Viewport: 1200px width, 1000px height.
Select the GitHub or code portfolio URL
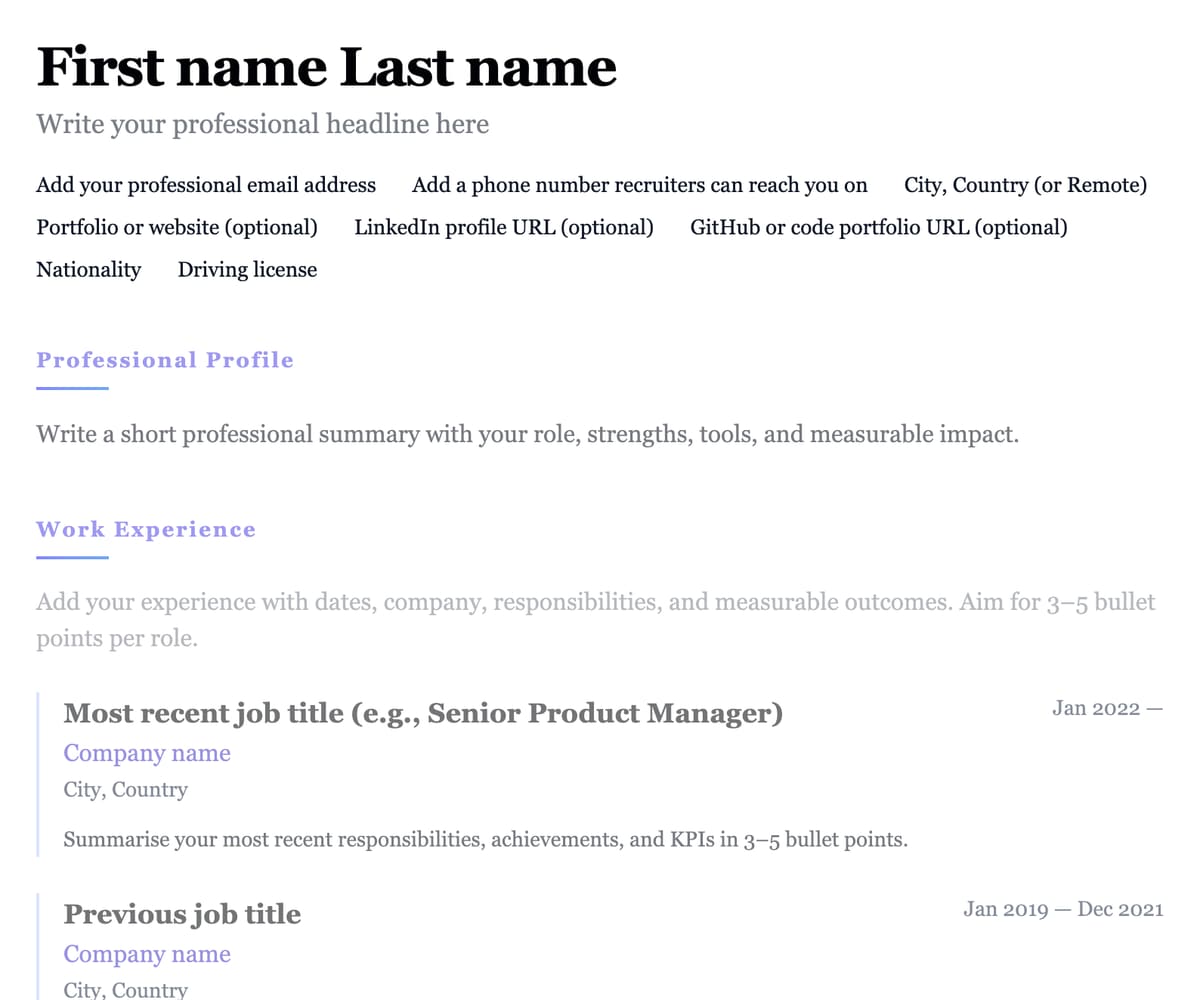pyautogui.click(x=878, y=227)
